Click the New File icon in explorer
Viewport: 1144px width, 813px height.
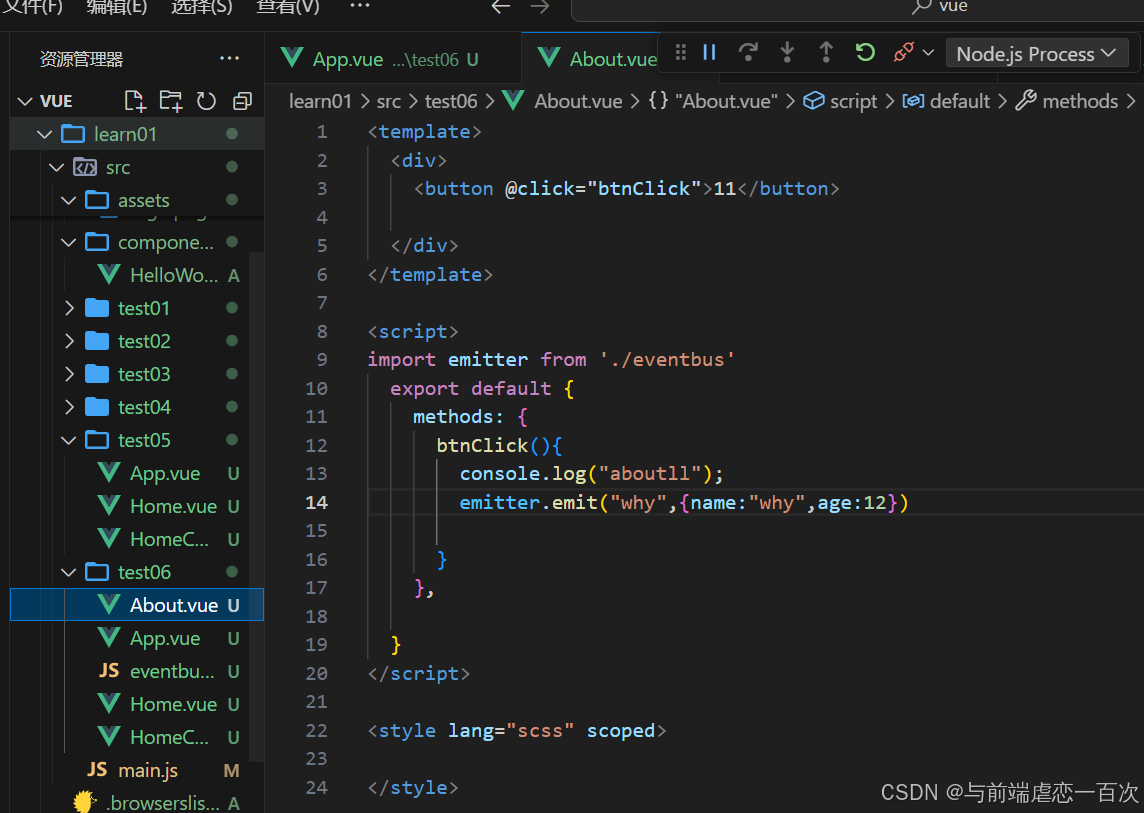click(135, 101)
